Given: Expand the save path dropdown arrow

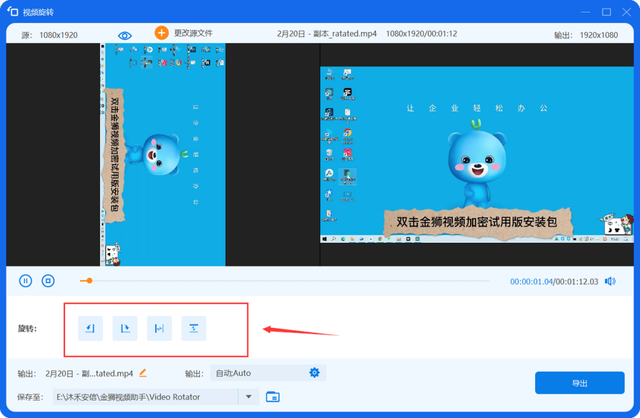Looking at the screenshot, I should click(249, 397).
